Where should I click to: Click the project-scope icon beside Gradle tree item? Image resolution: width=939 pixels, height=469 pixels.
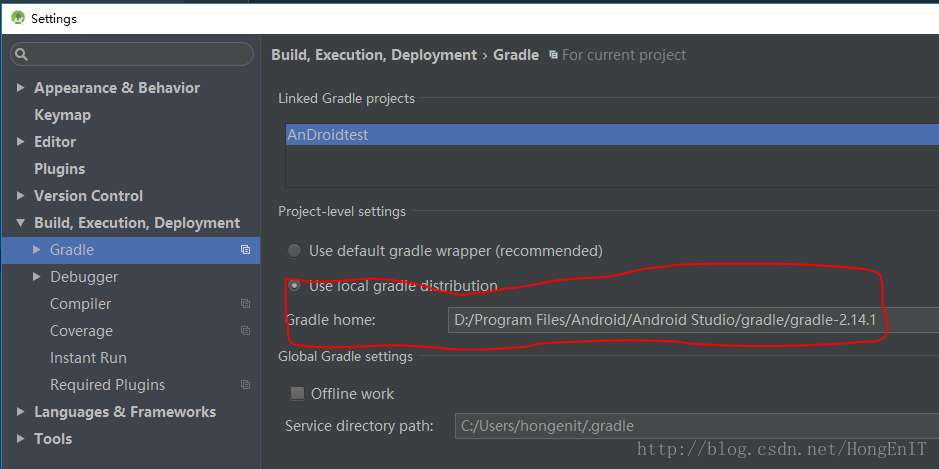[245, 250]
